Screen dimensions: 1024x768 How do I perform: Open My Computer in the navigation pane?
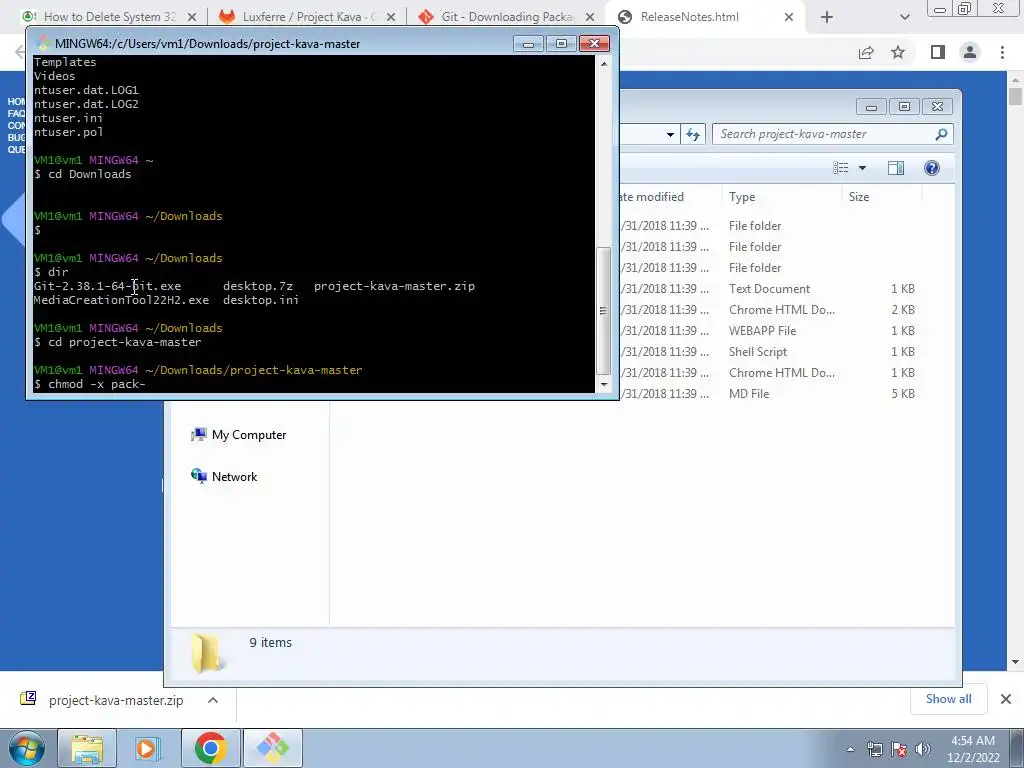[238, 435]
